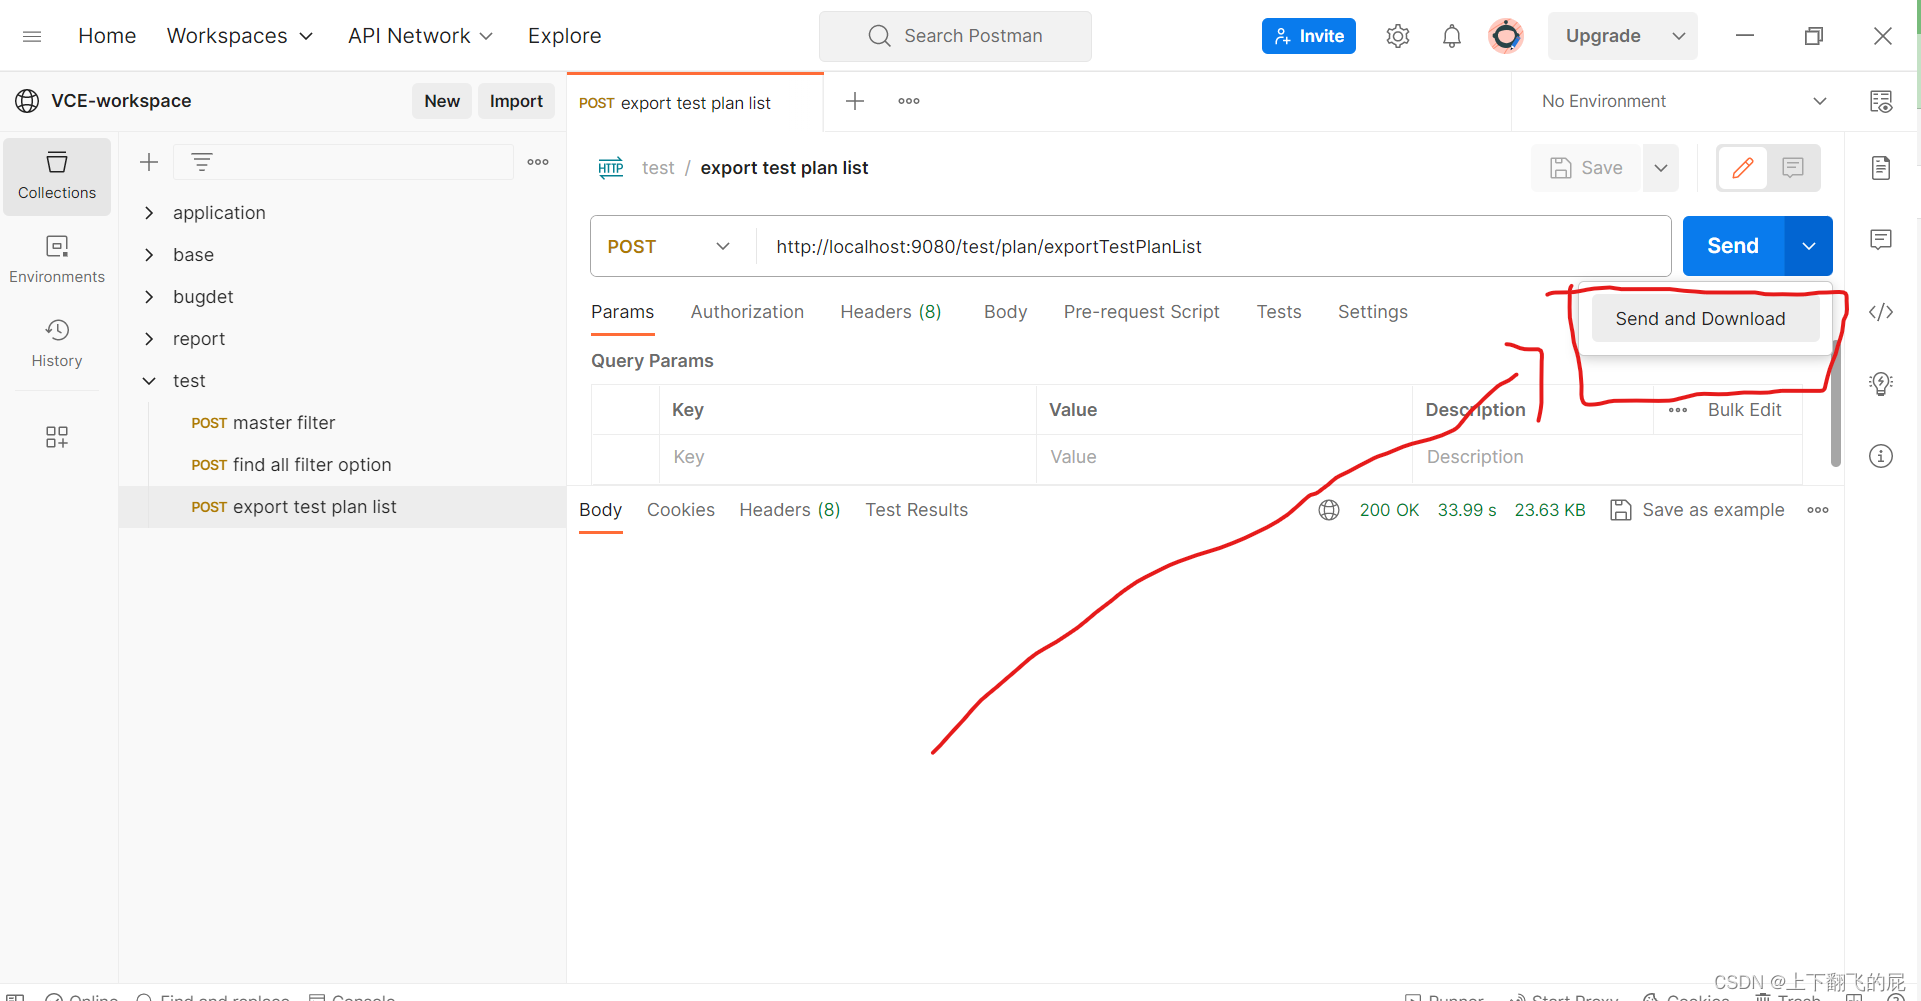
Task: Open the notifications bell
Action: pyautogui.click(x=1452, y=36)
